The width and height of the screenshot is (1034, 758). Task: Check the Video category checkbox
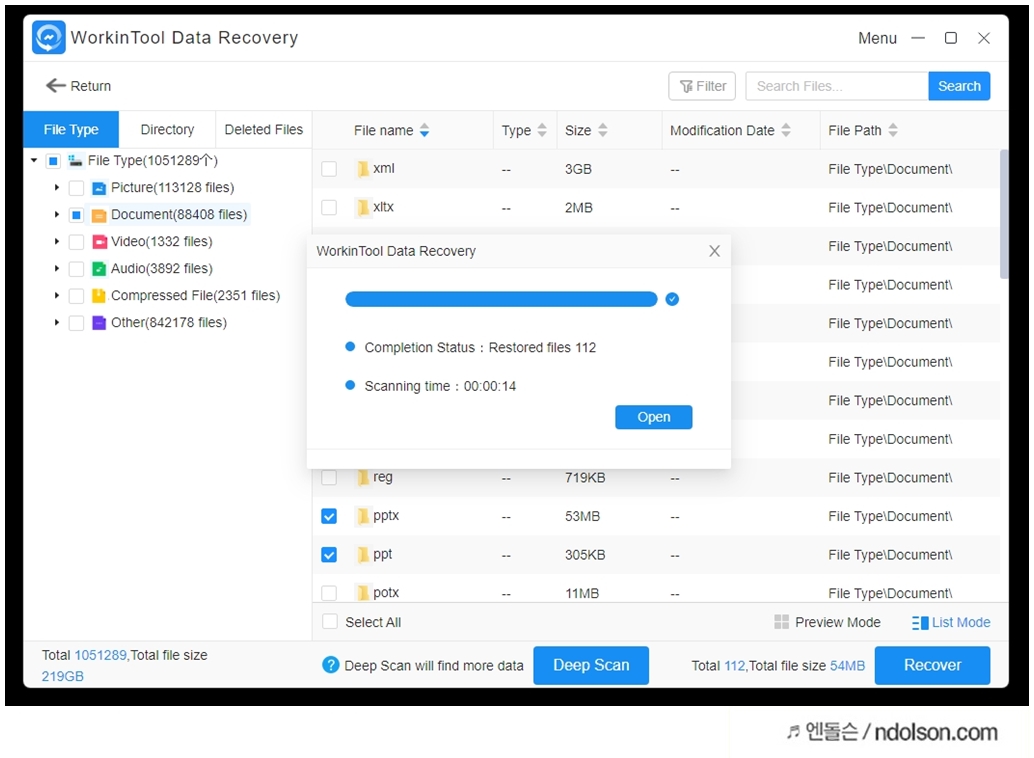click(x=76, y=242)
